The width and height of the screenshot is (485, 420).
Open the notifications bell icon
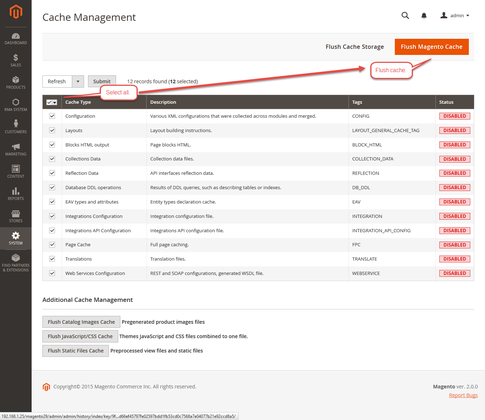[424, 16]
